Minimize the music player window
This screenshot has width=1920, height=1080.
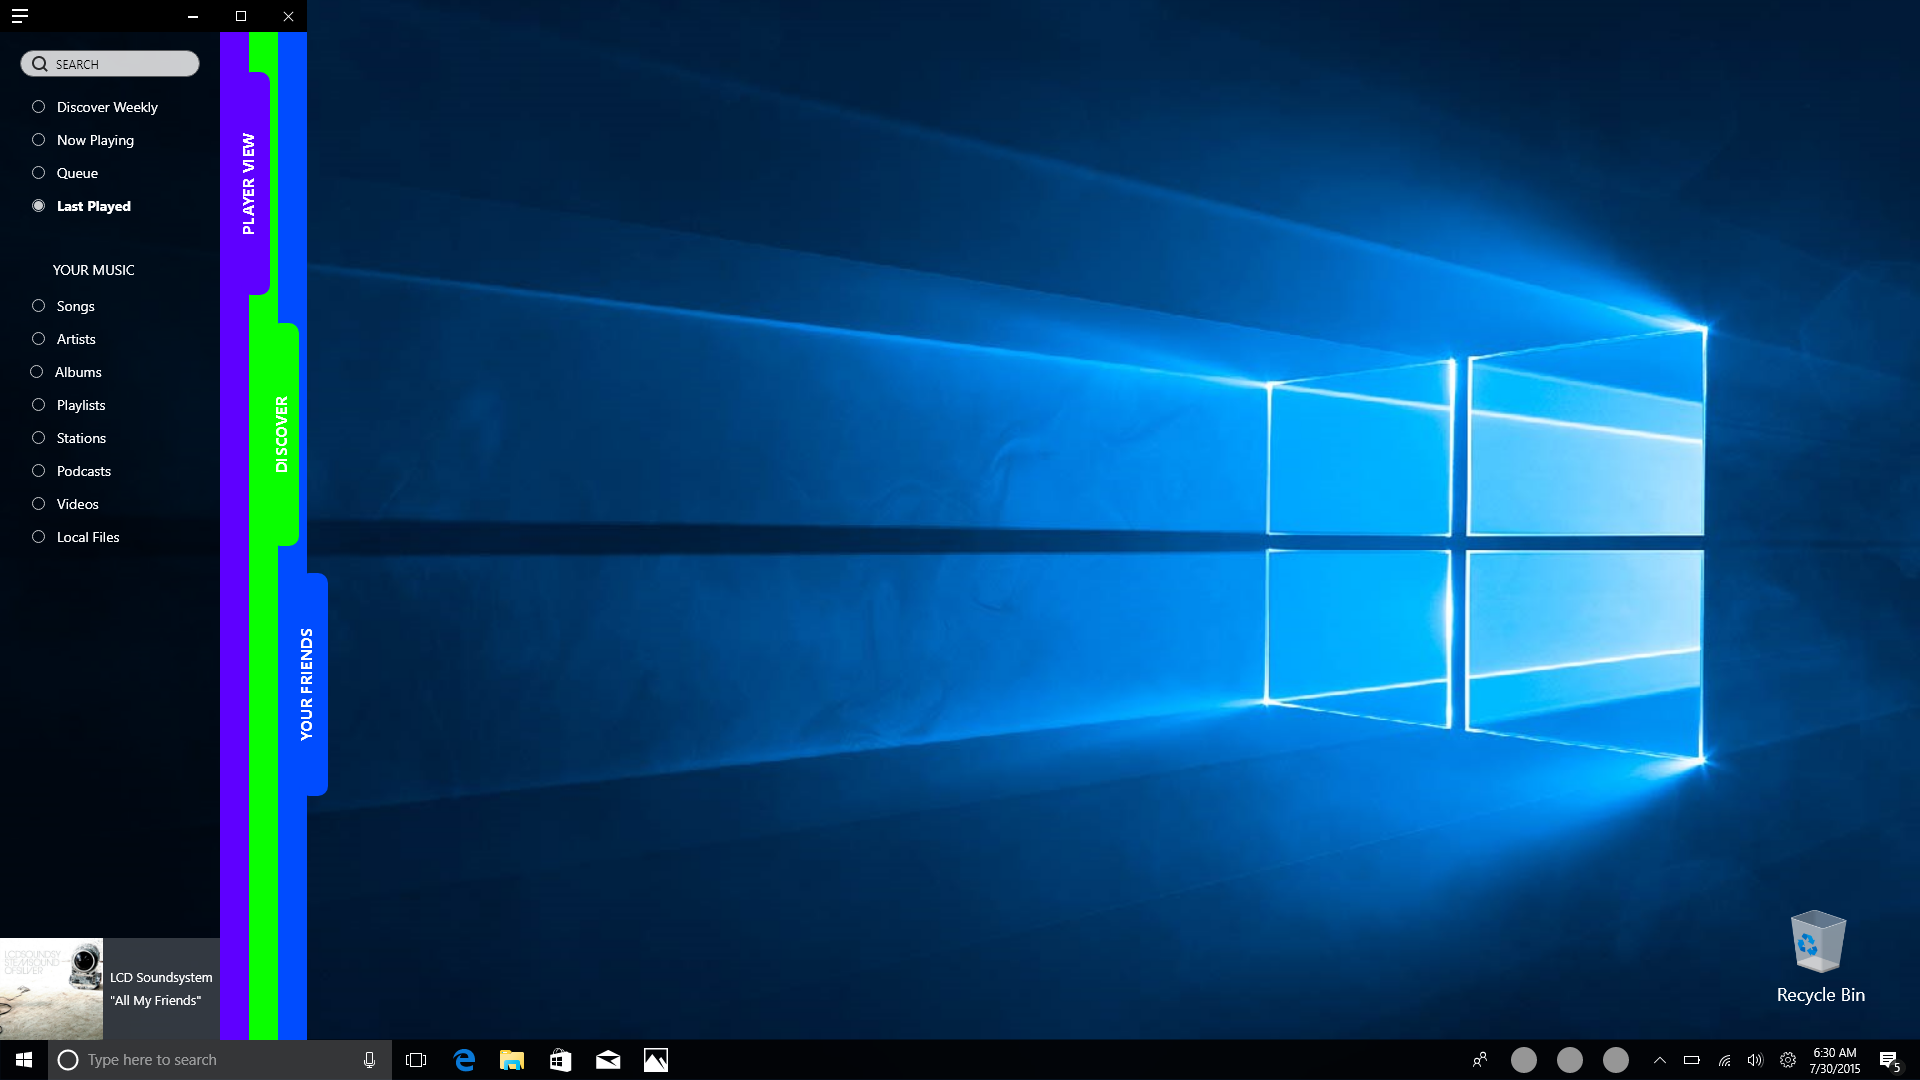[193, 16]
